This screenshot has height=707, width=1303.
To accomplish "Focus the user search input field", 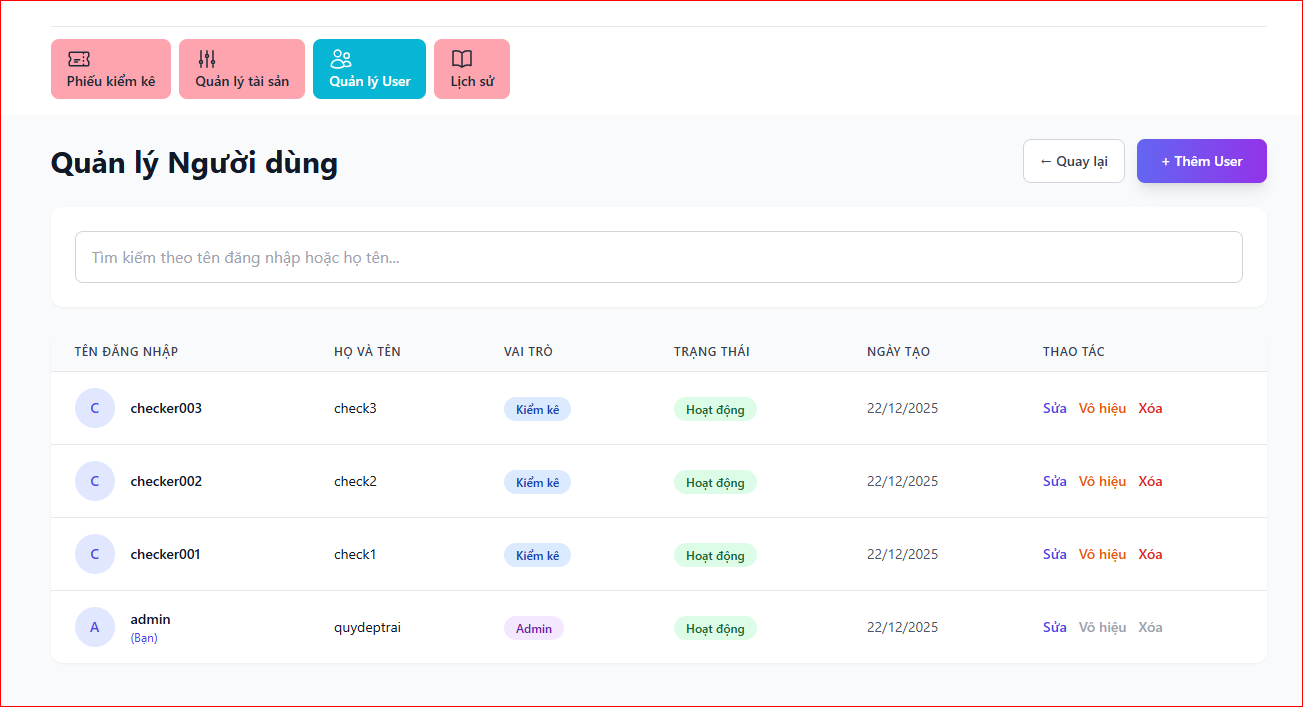I will click(x=658, y=257).
